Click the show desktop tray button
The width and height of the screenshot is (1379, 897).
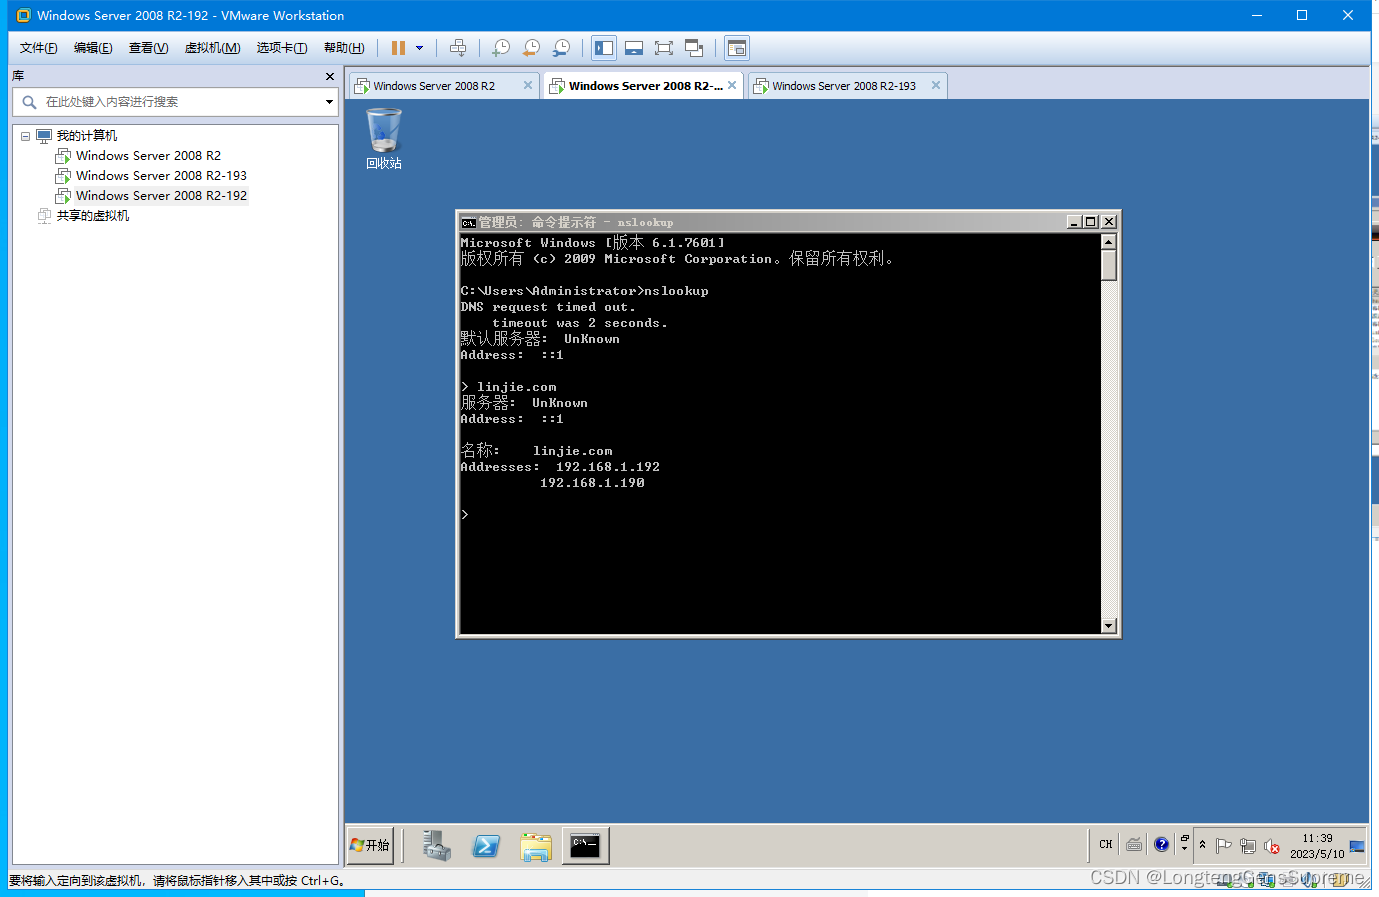point(1357,846)
